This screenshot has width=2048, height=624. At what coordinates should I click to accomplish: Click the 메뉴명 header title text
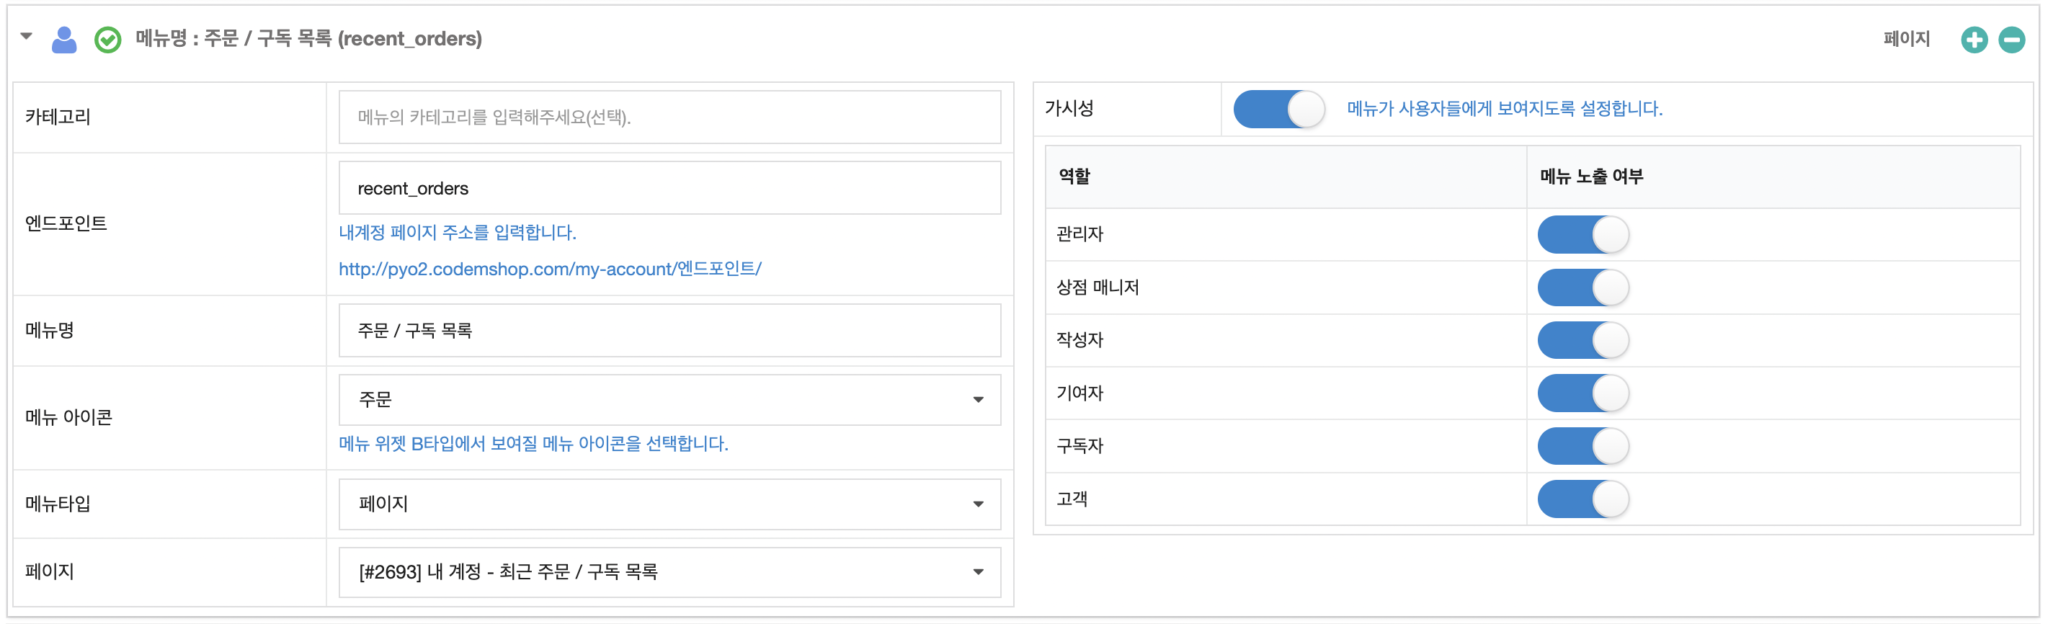pos(309,39)
